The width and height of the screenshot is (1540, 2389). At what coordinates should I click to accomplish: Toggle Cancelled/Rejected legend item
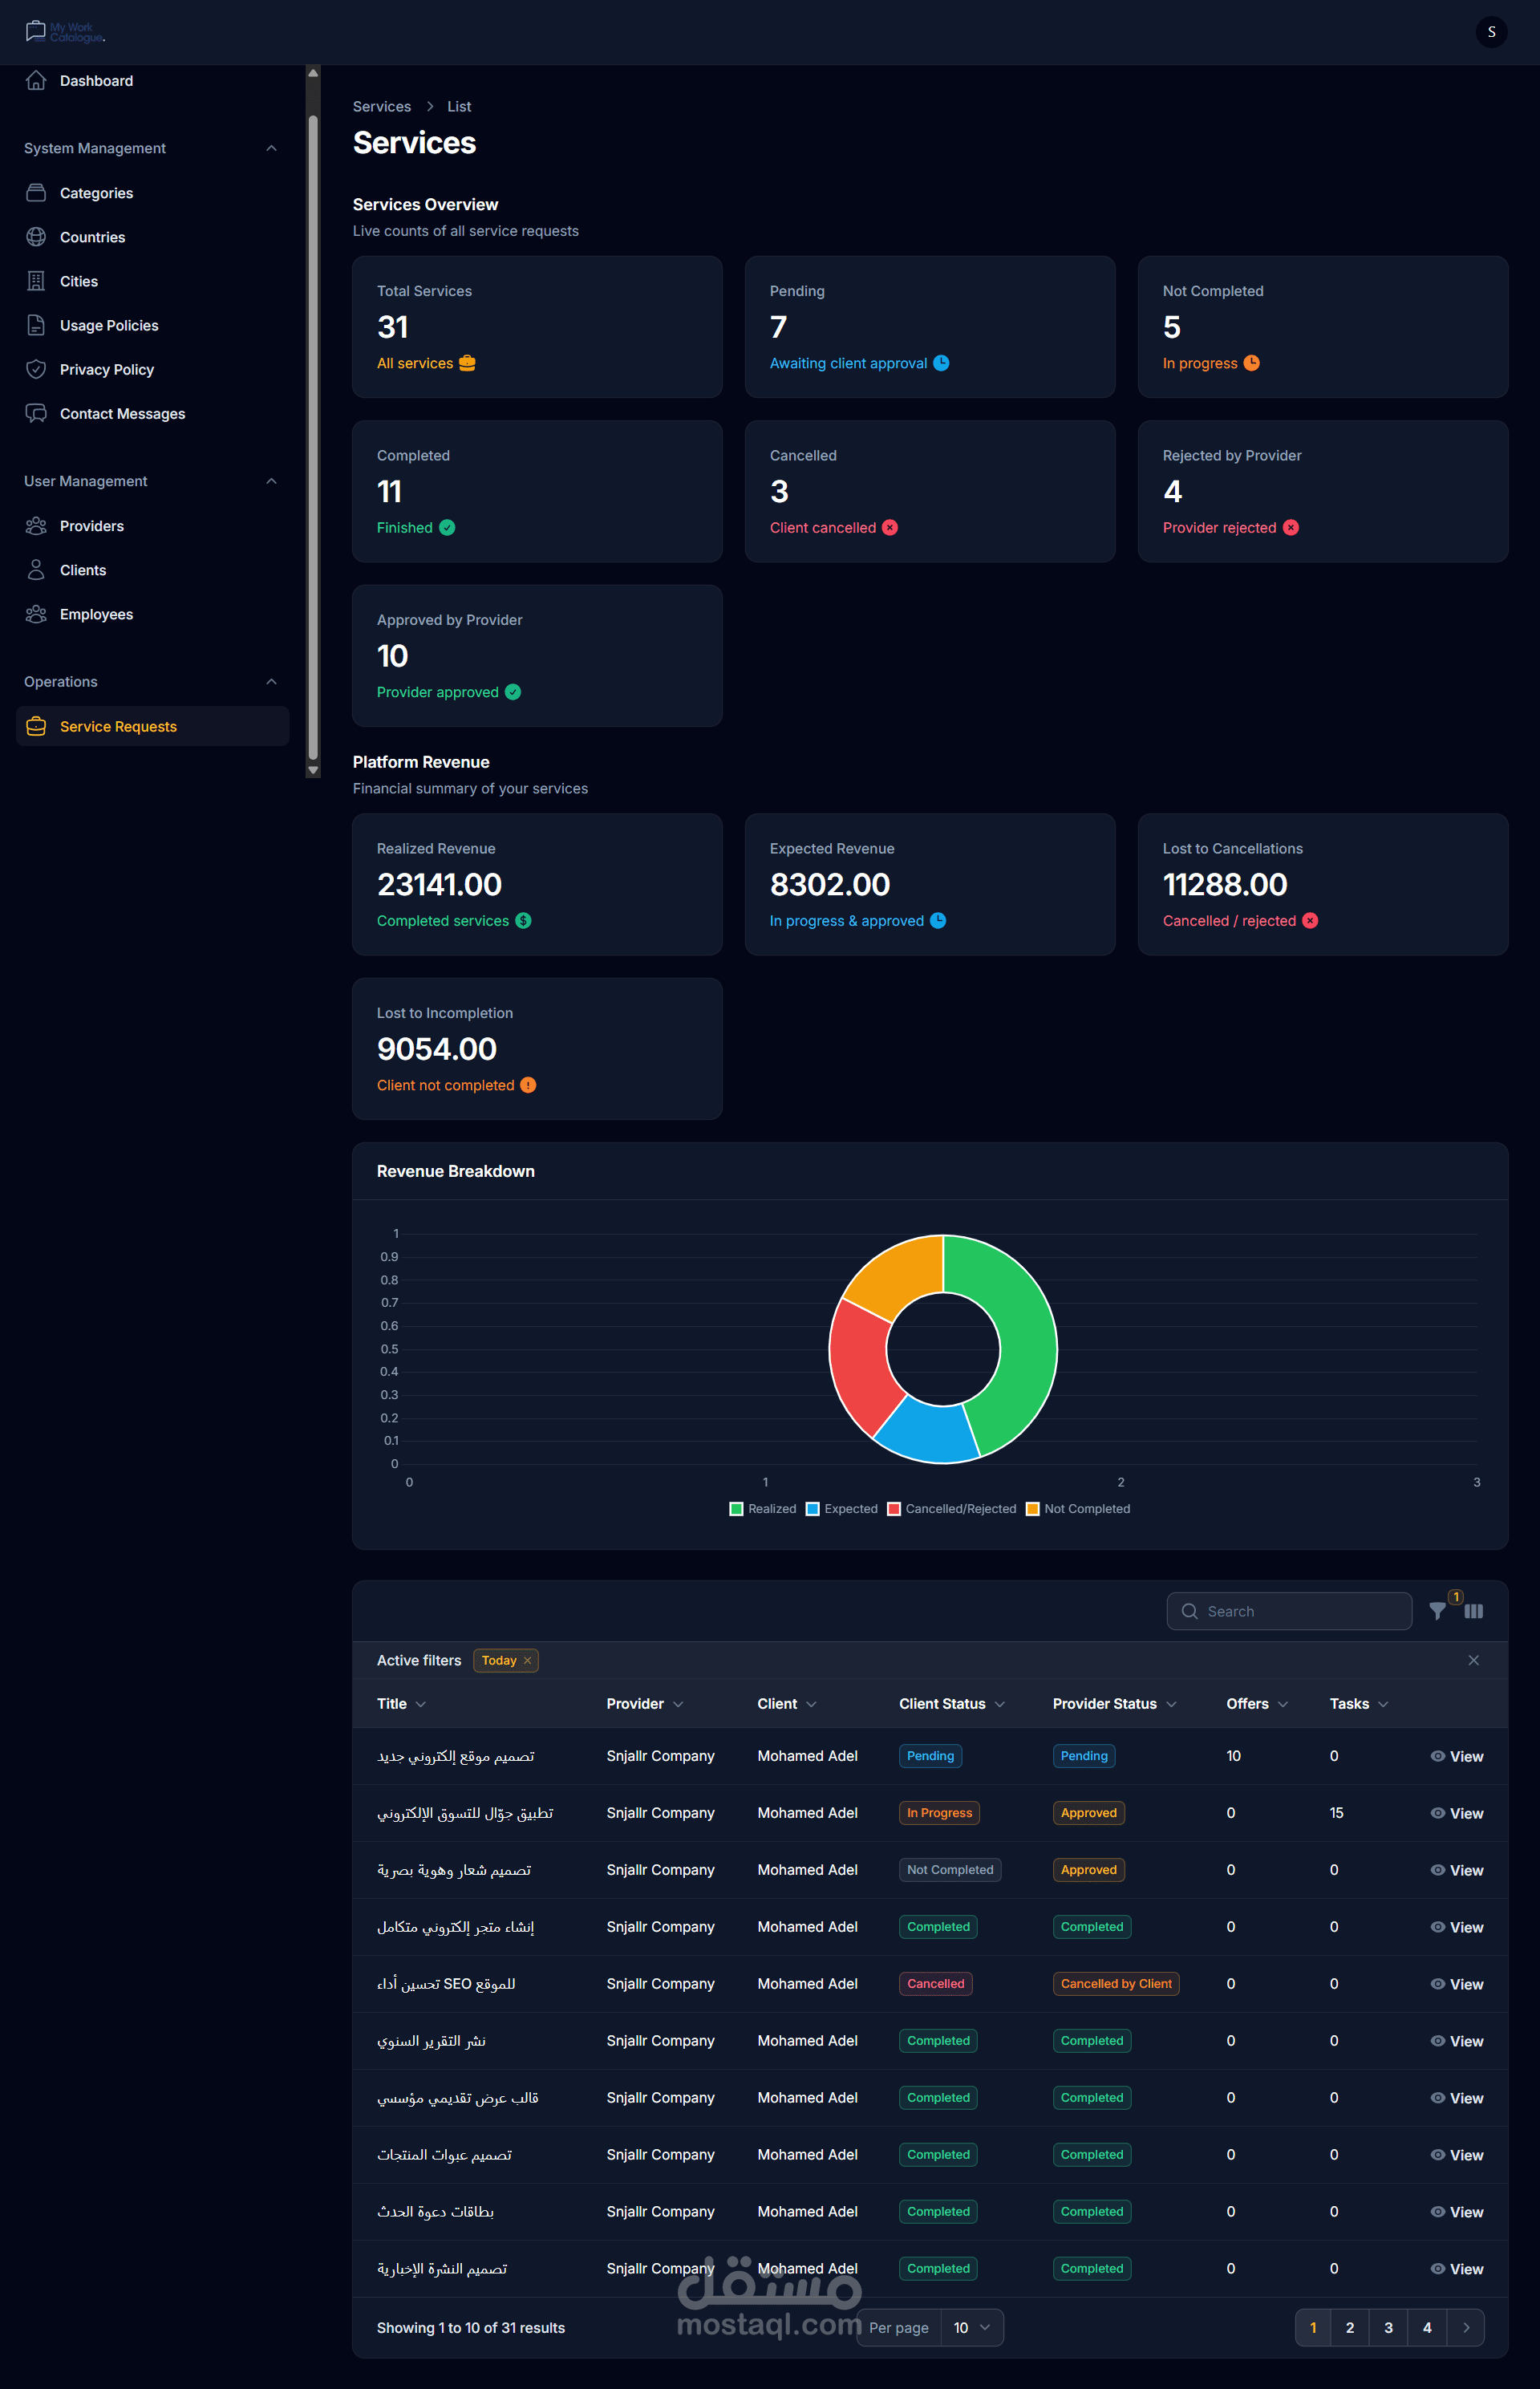point(951,1509)
